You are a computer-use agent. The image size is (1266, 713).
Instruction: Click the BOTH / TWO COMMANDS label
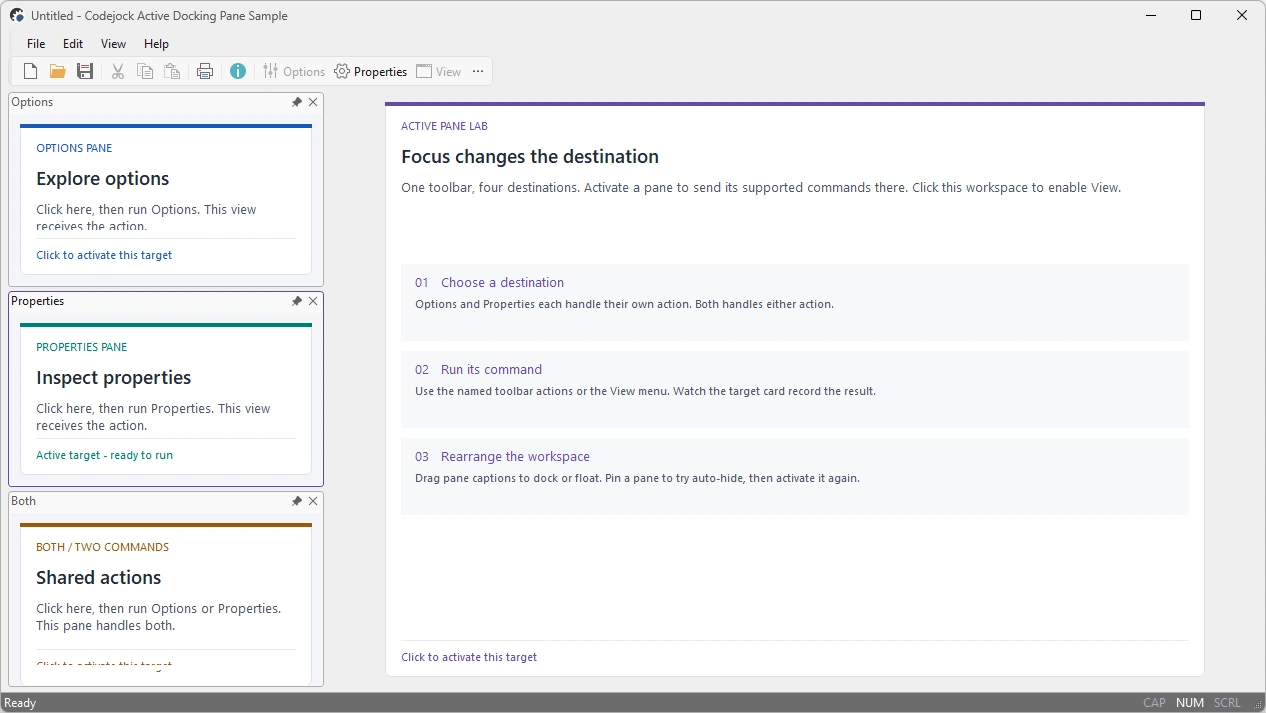click(103, 547)
